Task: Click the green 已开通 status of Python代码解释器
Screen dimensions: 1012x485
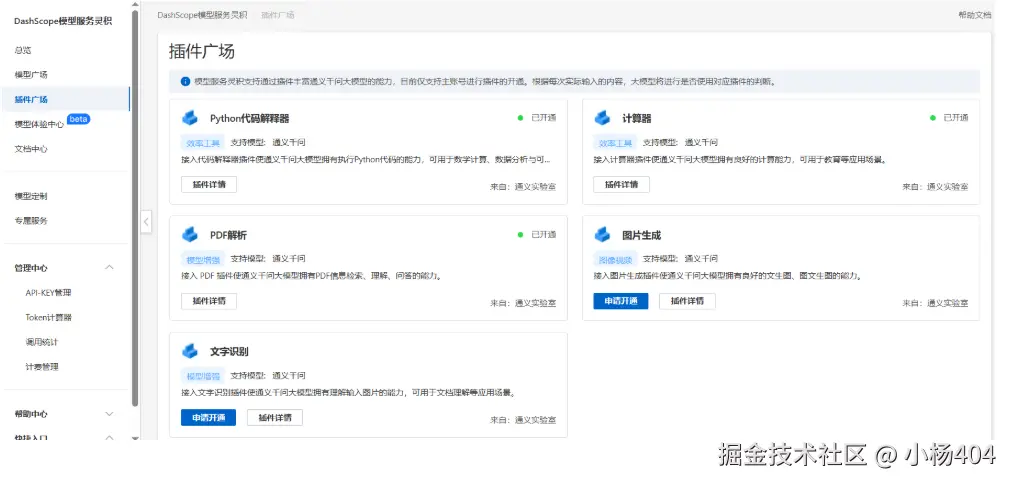Action: [537, 118]
